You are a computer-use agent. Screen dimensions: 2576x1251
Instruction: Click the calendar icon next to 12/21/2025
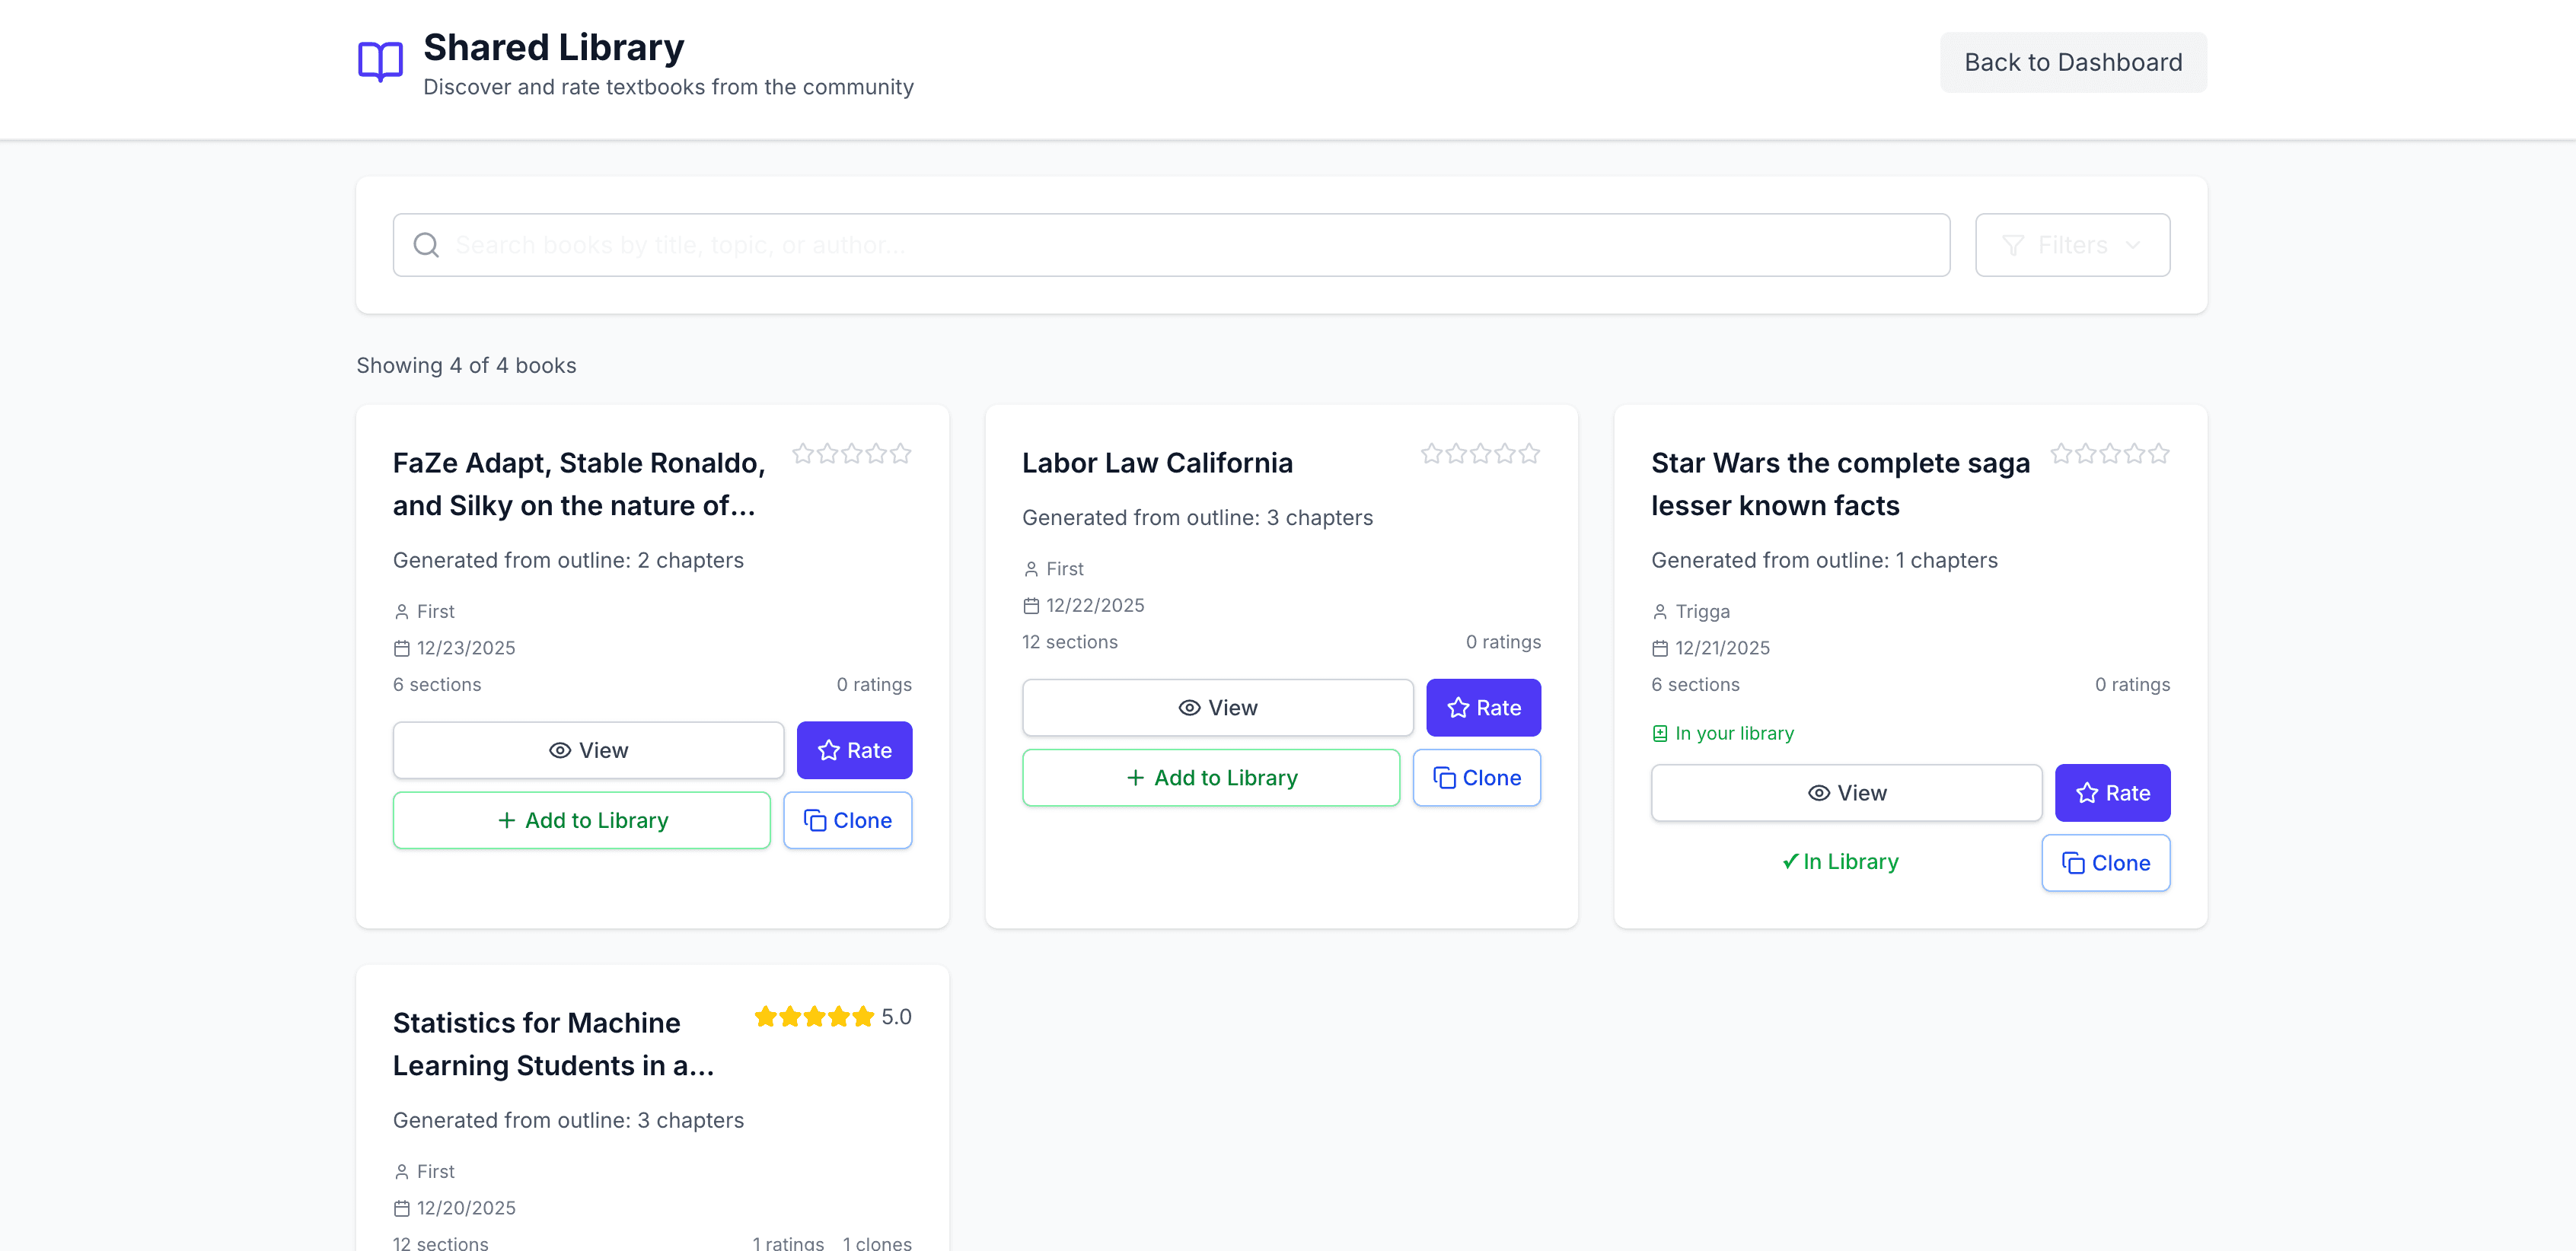pos(1660,648)
